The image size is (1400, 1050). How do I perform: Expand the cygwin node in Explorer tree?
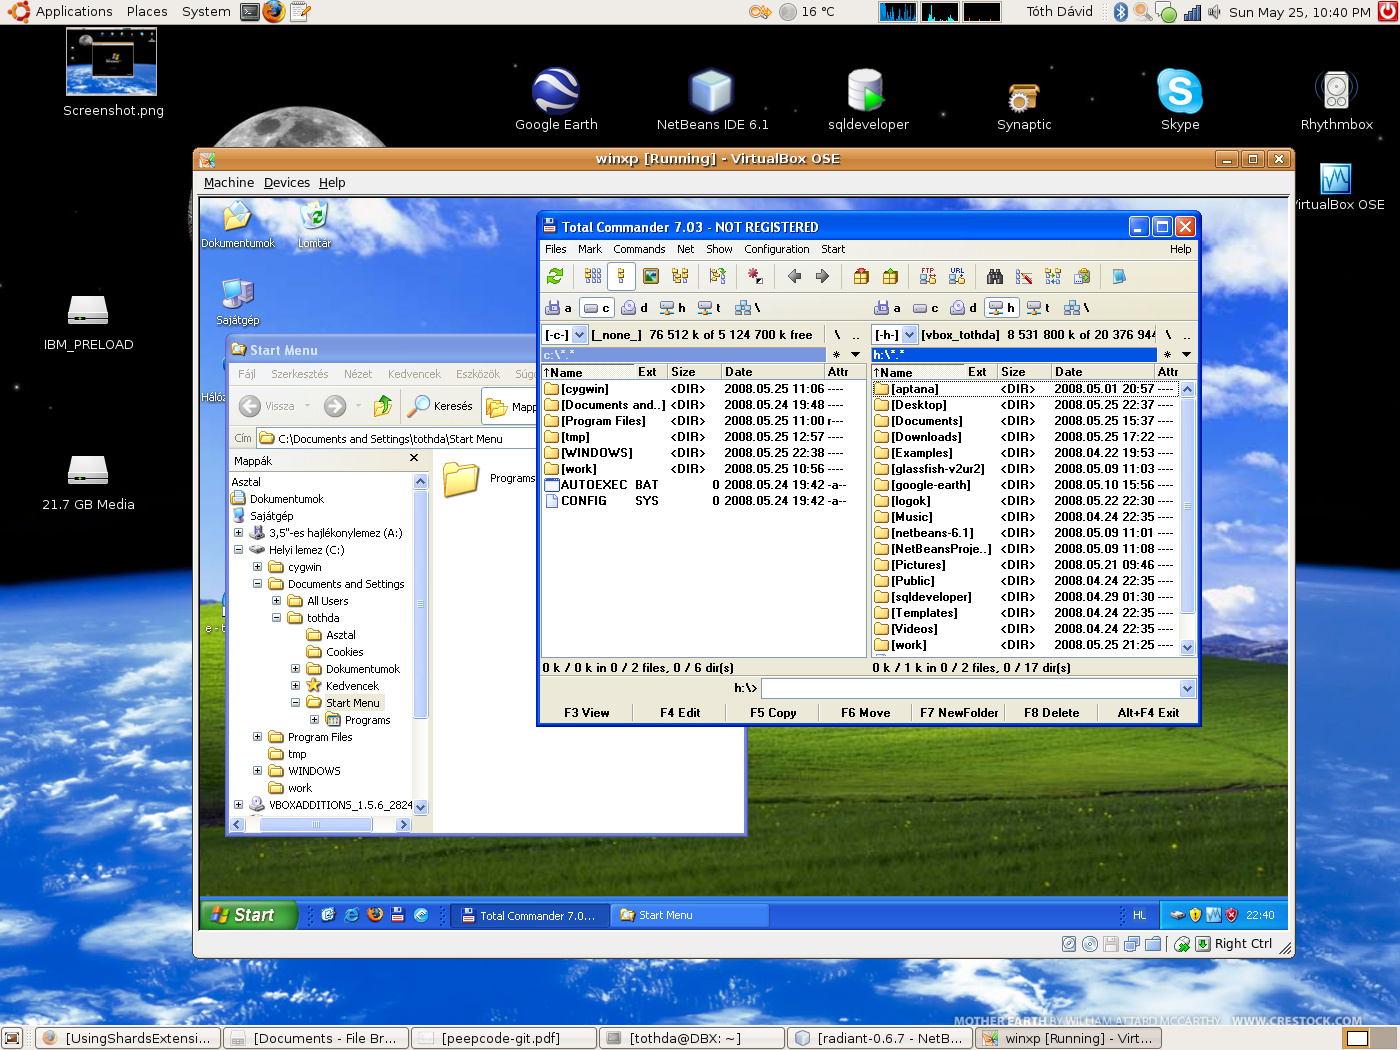point(257,567)
